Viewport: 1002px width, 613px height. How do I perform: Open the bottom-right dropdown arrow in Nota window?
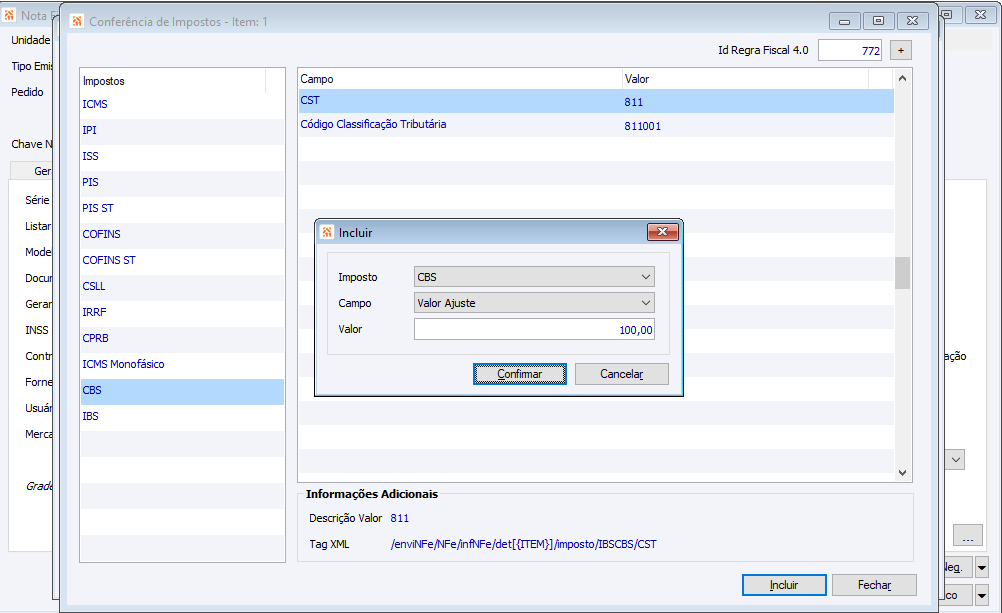[982, 596]
